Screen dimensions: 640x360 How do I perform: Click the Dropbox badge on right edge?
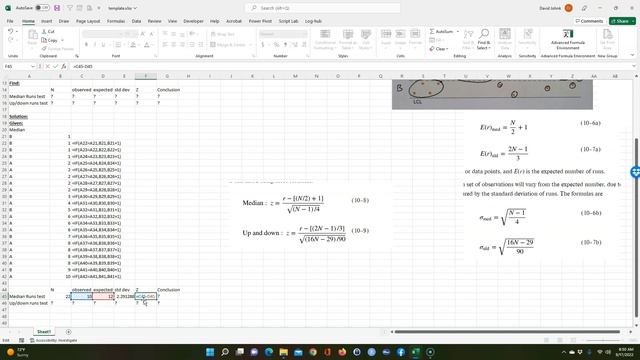(x=635, y=172)
